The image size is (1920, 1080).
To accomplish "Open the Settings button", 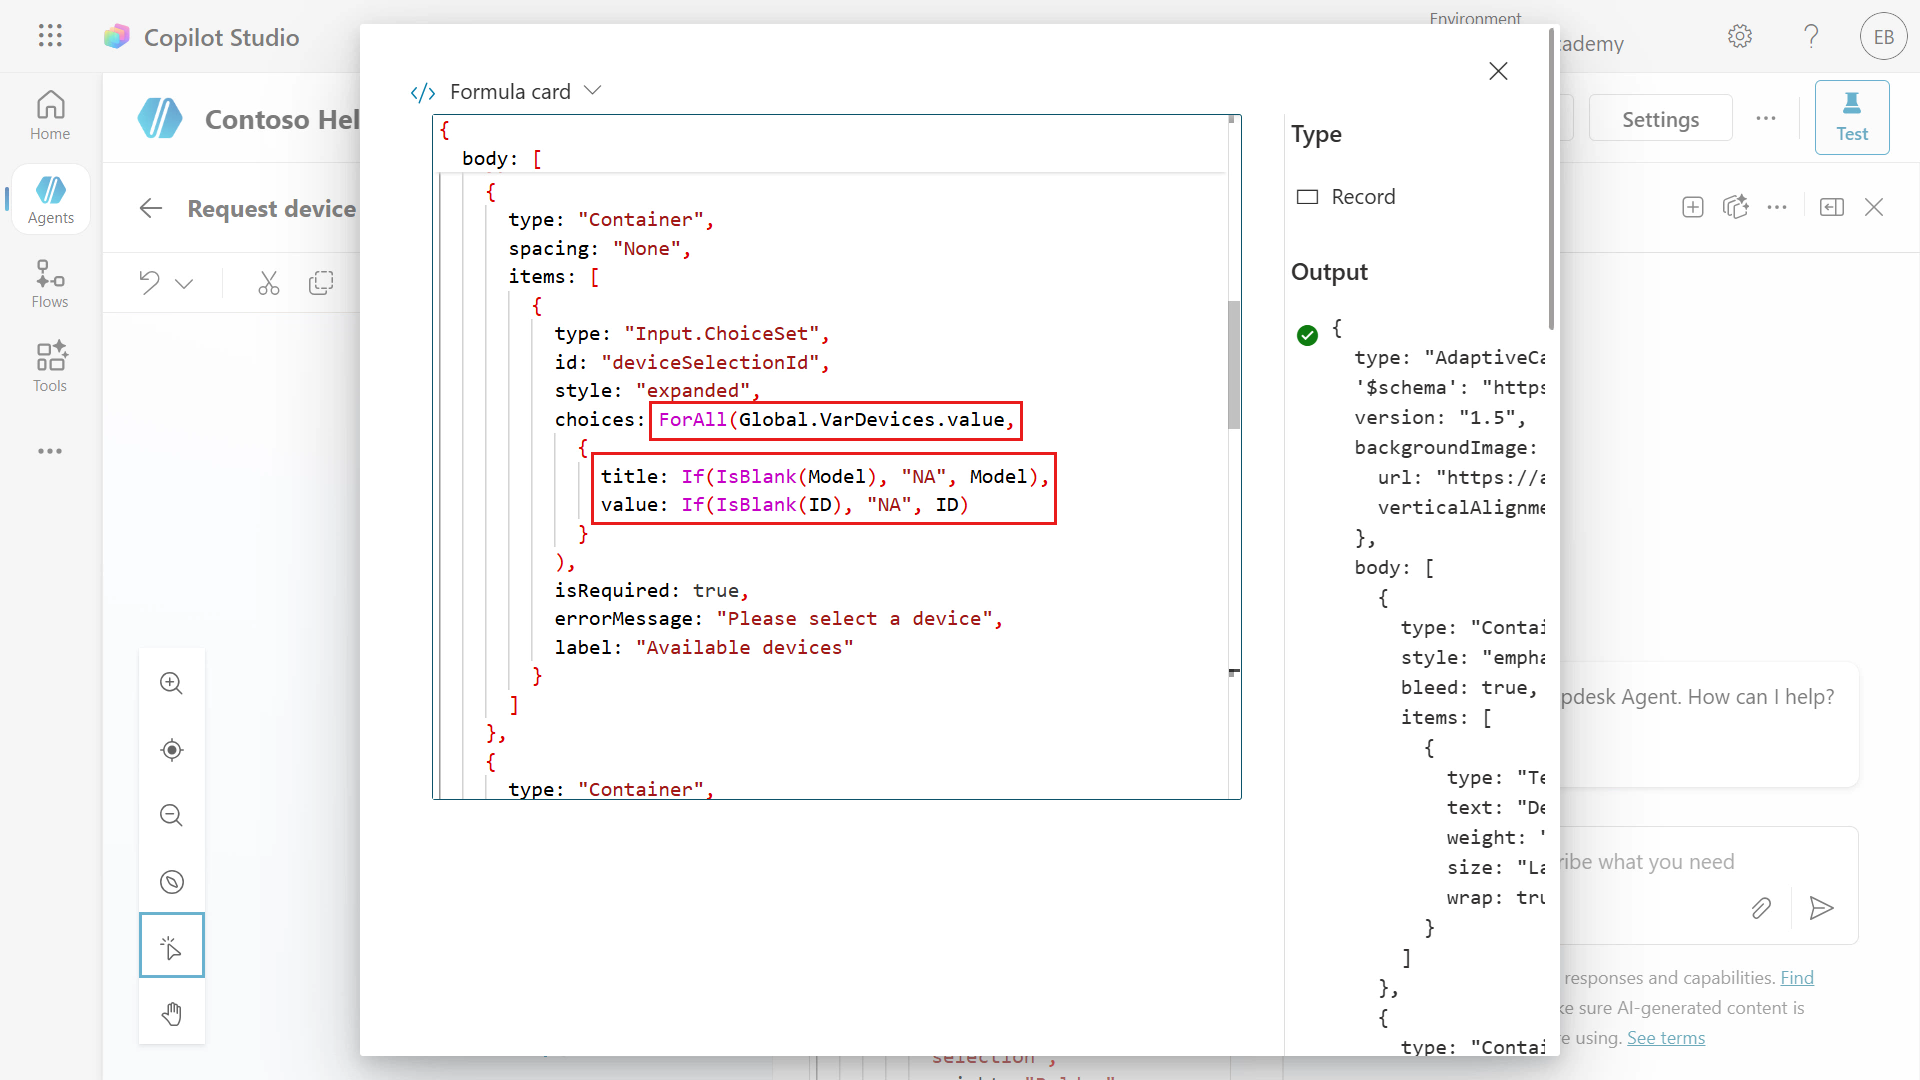I will [1660, 119].
